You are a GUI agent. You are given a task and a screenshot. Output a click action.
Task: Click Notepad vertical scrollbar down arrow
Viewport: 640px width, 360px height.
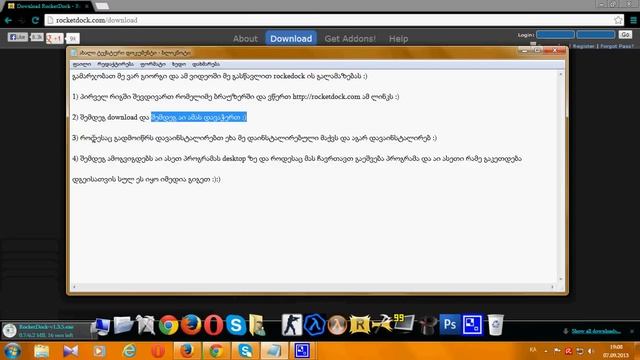tap(560, 279)
